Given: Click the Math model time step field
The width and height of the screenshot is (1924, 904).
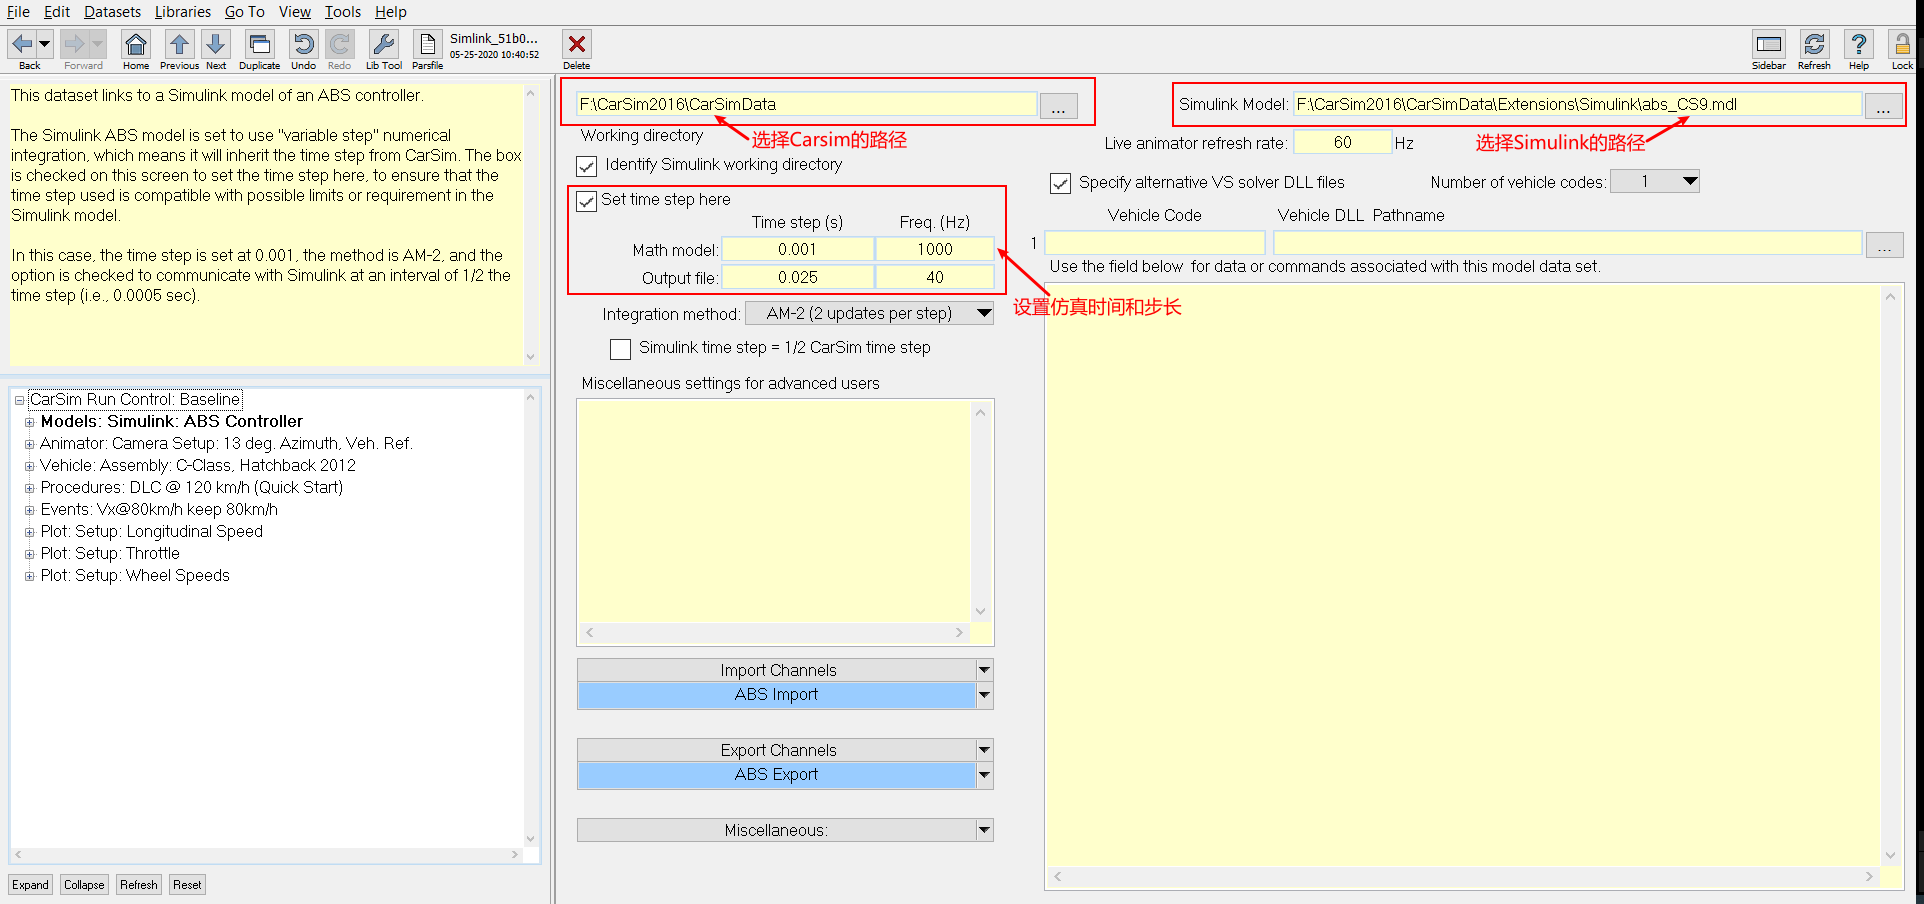Looking at the screenshot, I should point(798,249).
